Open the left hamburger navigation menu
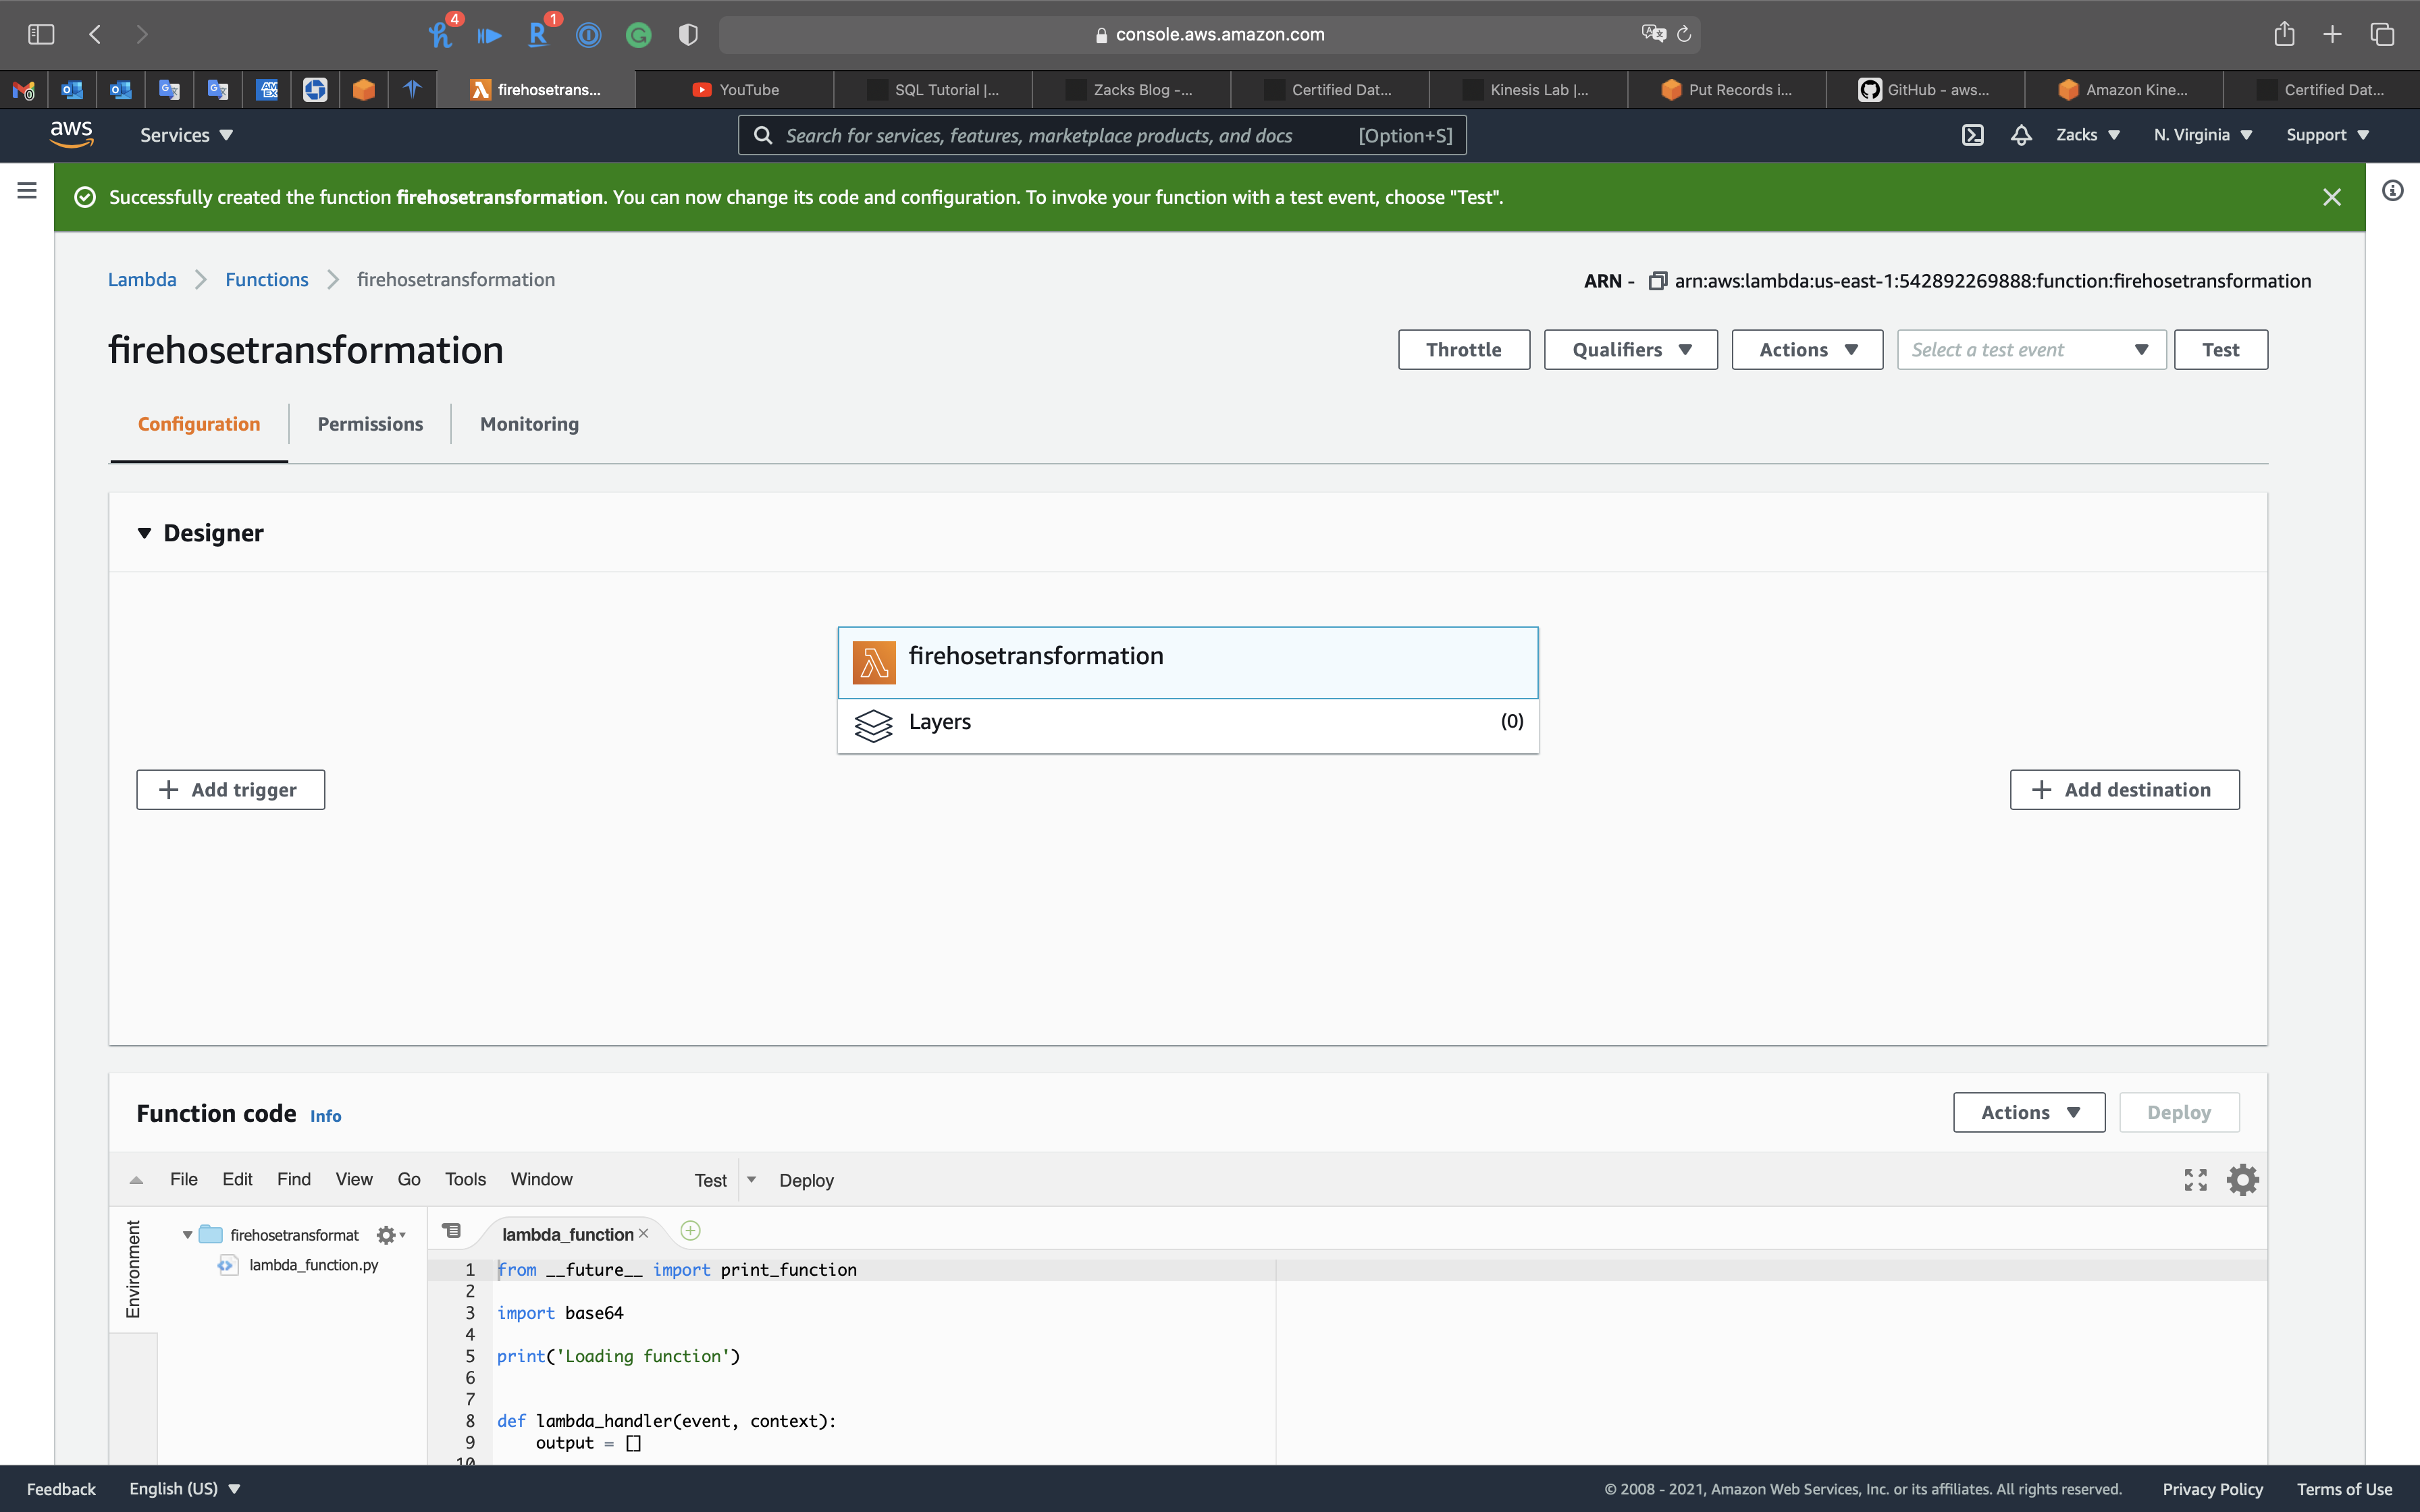The width and height of the screenshot is (2420, 1512). coord(27,190)
